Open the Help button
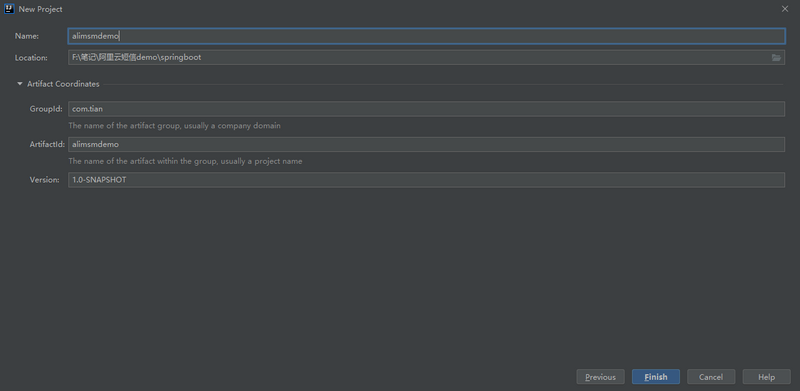The width and height of the screenshot is (800, 391). (766, 377)
